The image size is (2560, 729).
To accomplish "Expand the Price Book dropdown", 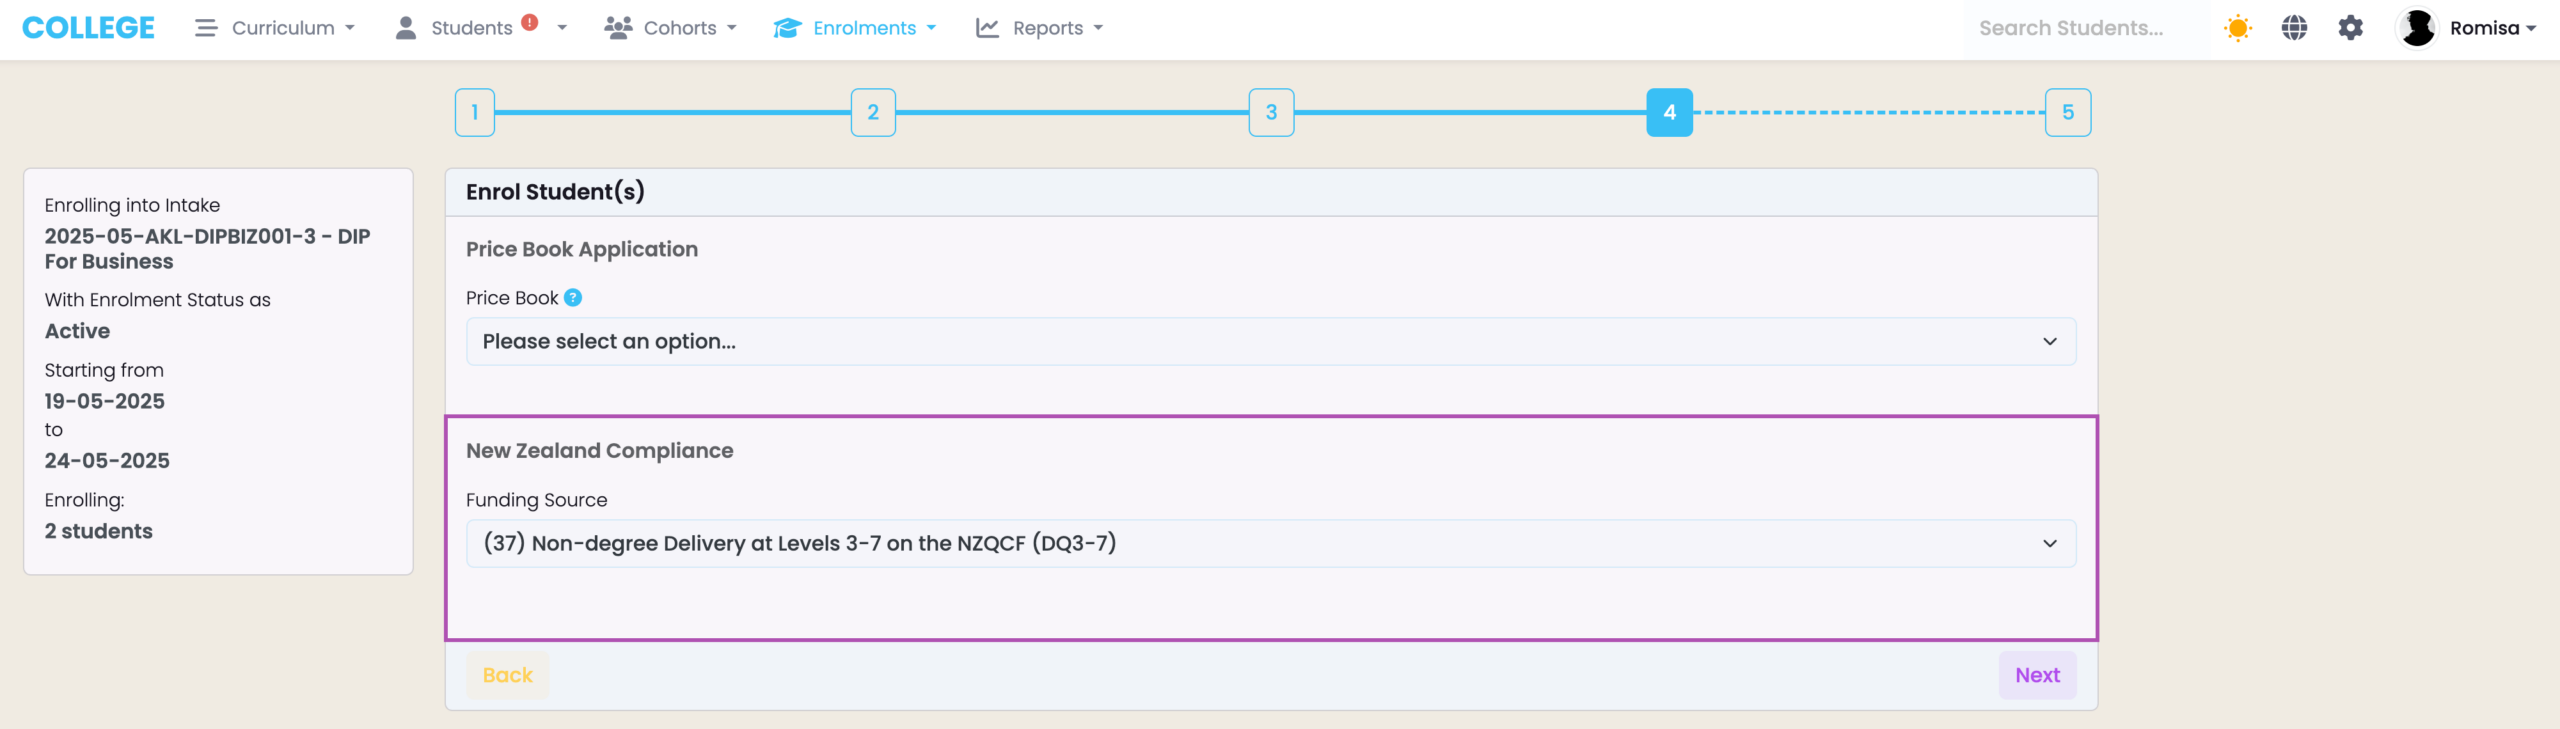I will [1270, 342].
